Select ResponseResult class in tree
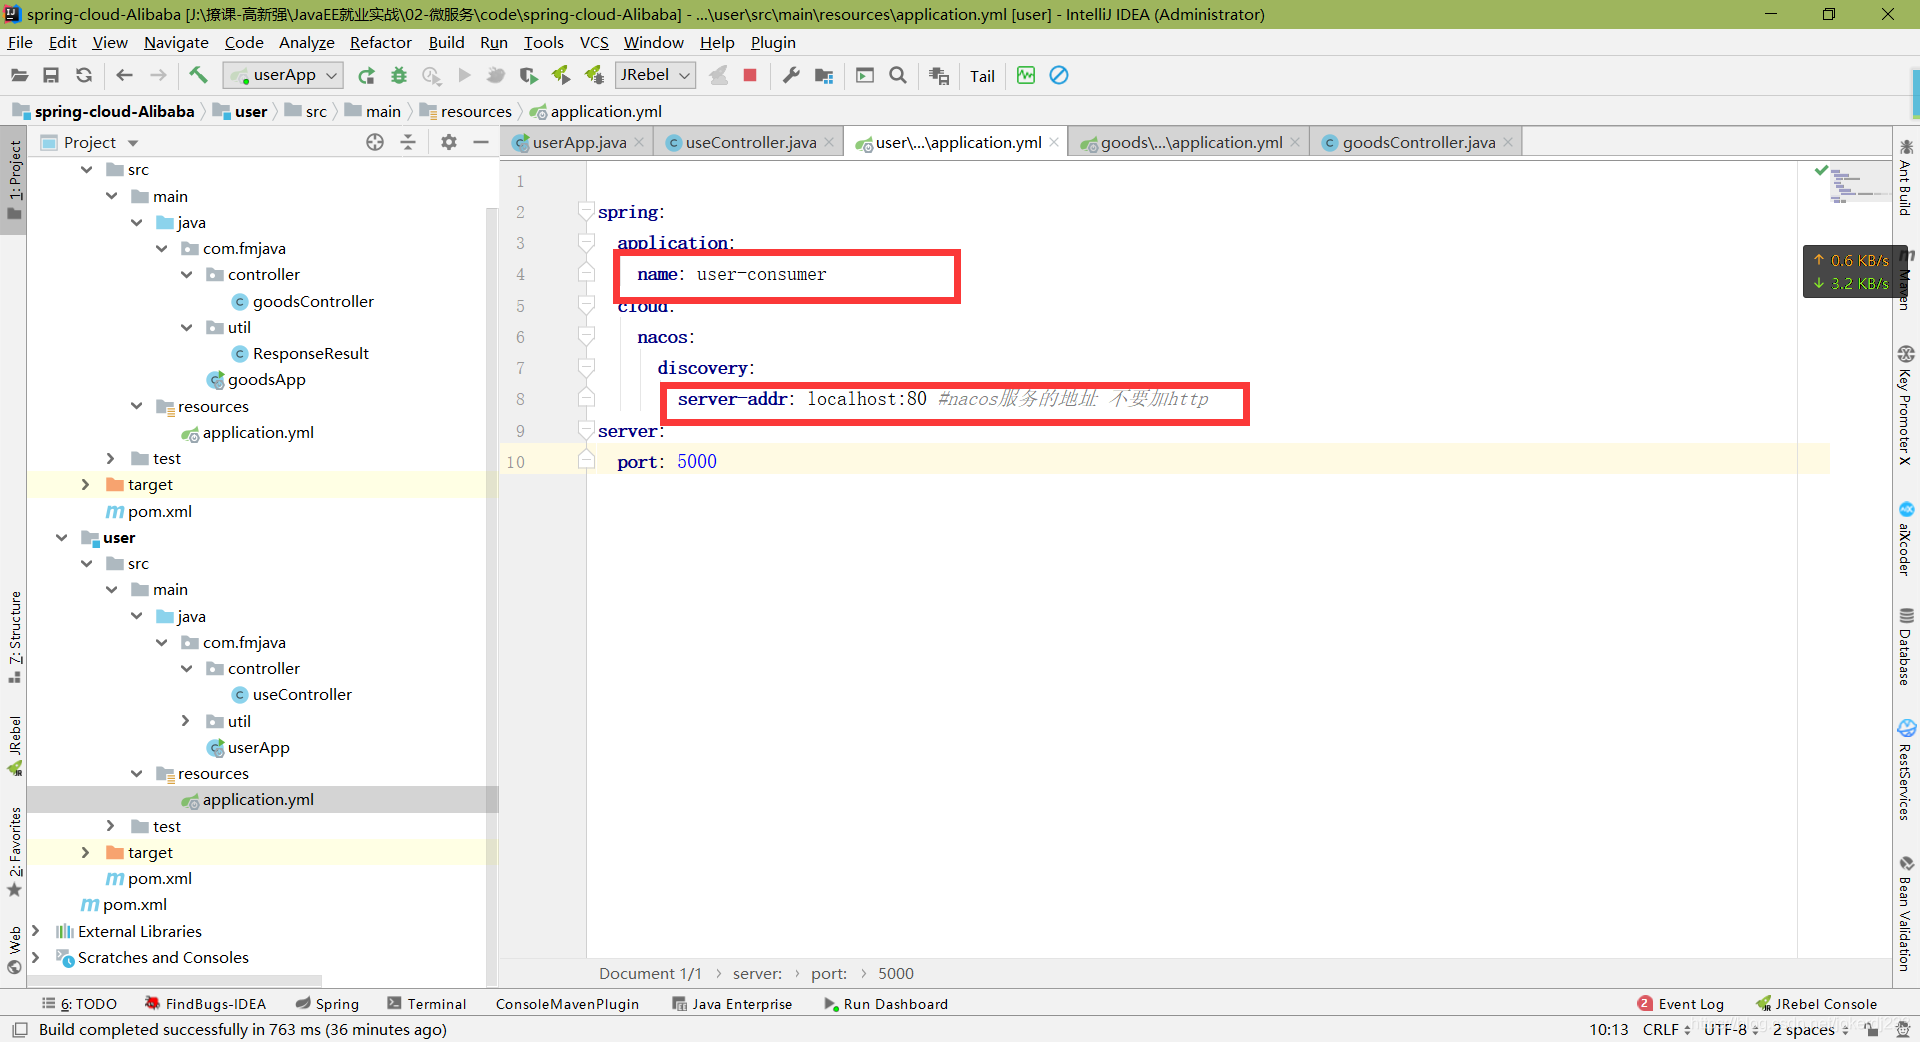 (x=300, y=353)
